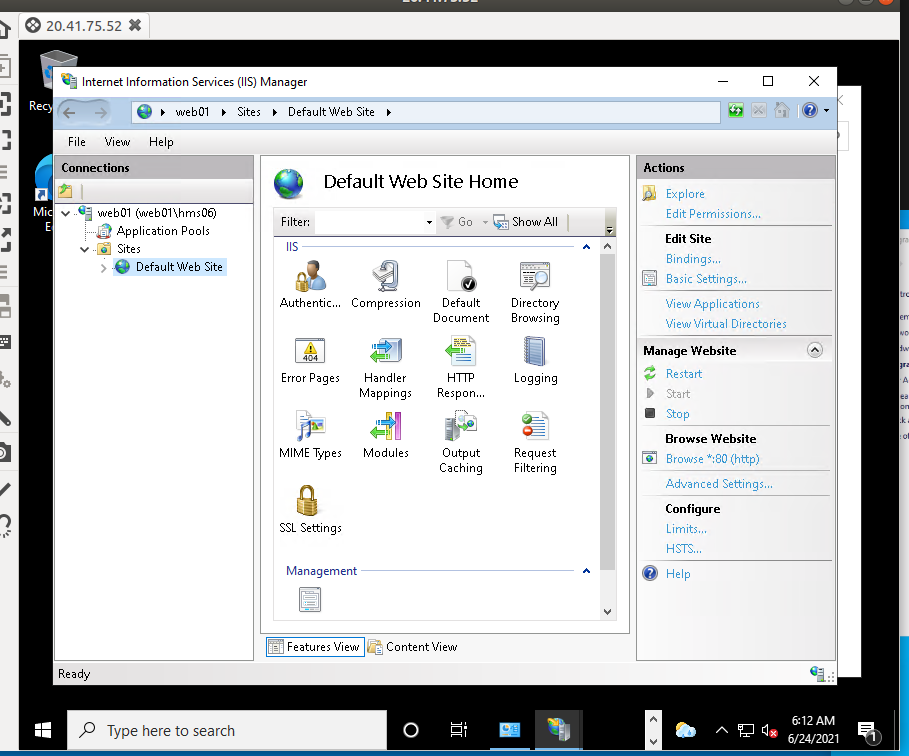Click Edit Permissions action
Image resolution: width=909 pixels, height=756 pixels.
(x=713, y=214)
